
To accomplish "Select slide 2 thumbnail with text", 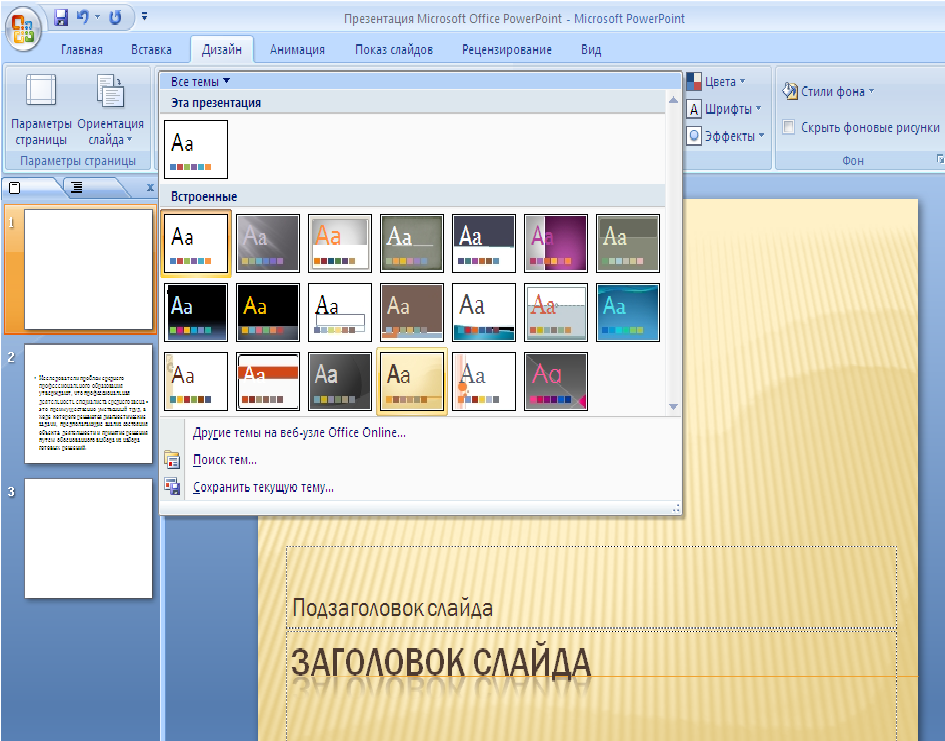I will 89,404.
